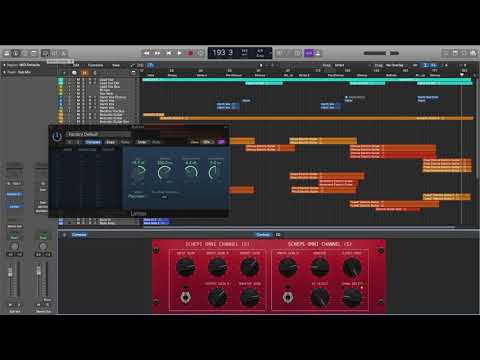Click the Fast Forward transport button
Screen dimensions: 480x360
[157, 53]
